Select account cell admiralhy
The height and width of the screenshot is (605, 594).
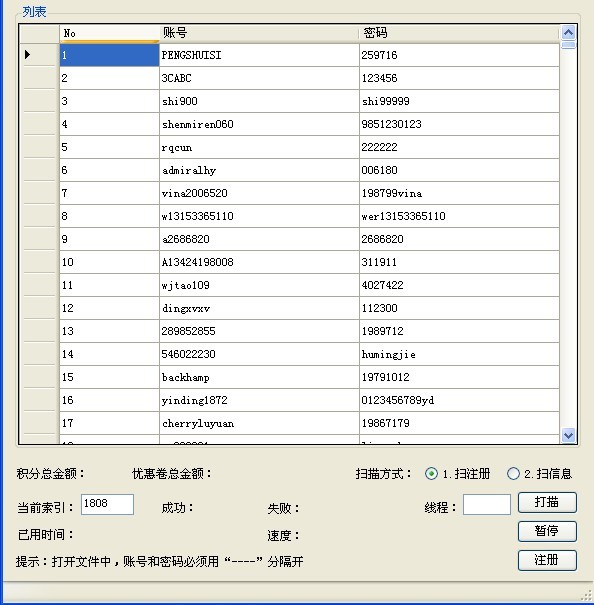259,170
